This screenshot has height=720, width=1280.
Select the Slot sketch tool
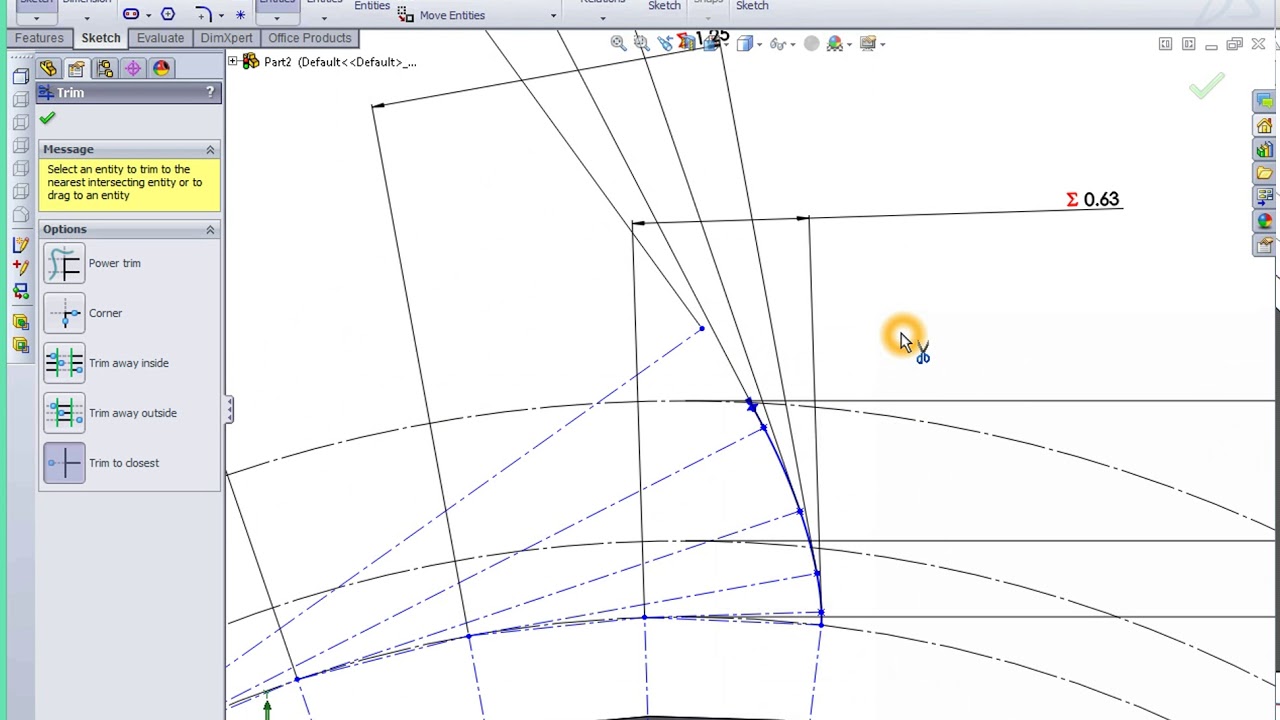click(x=131, y=14)
